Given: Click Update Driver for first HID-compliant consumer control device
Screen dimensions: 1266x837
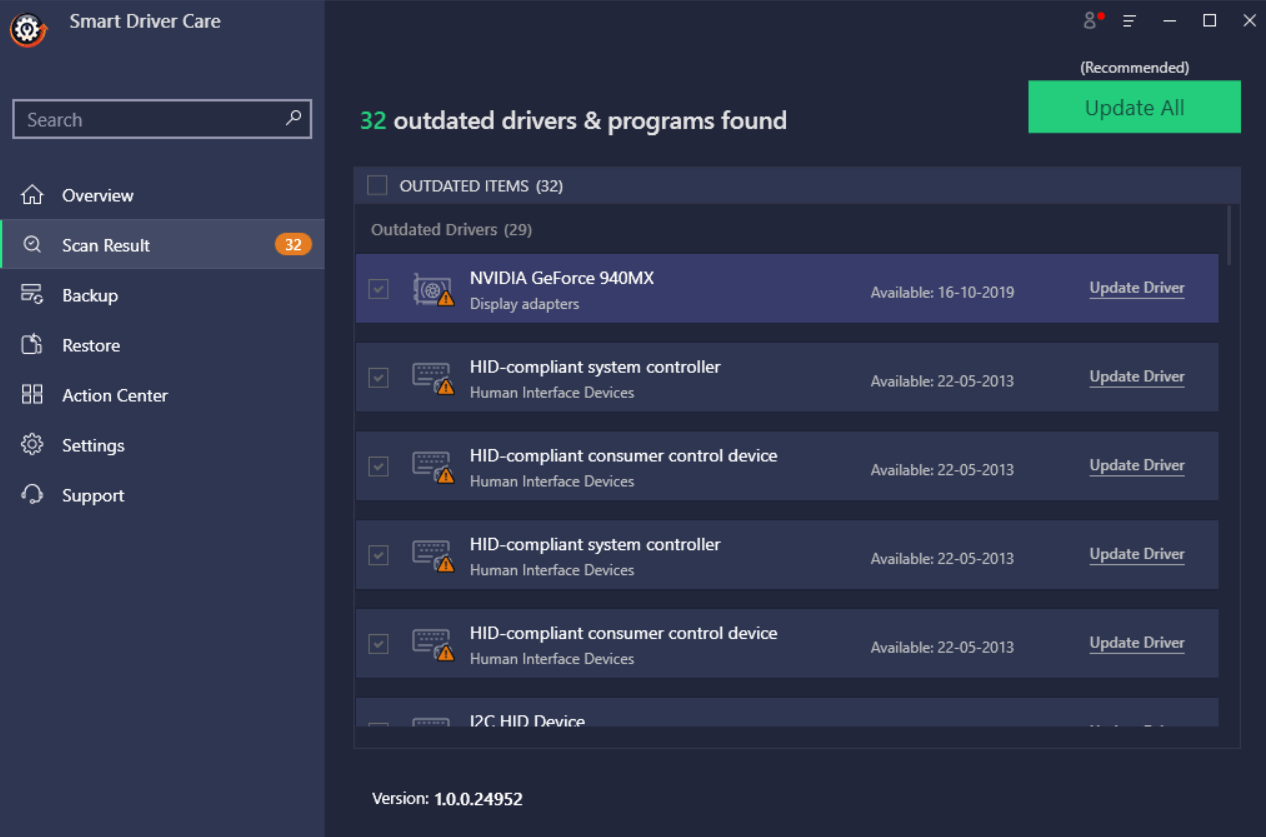Looking at the screenshot, I should click(1136, 466).
